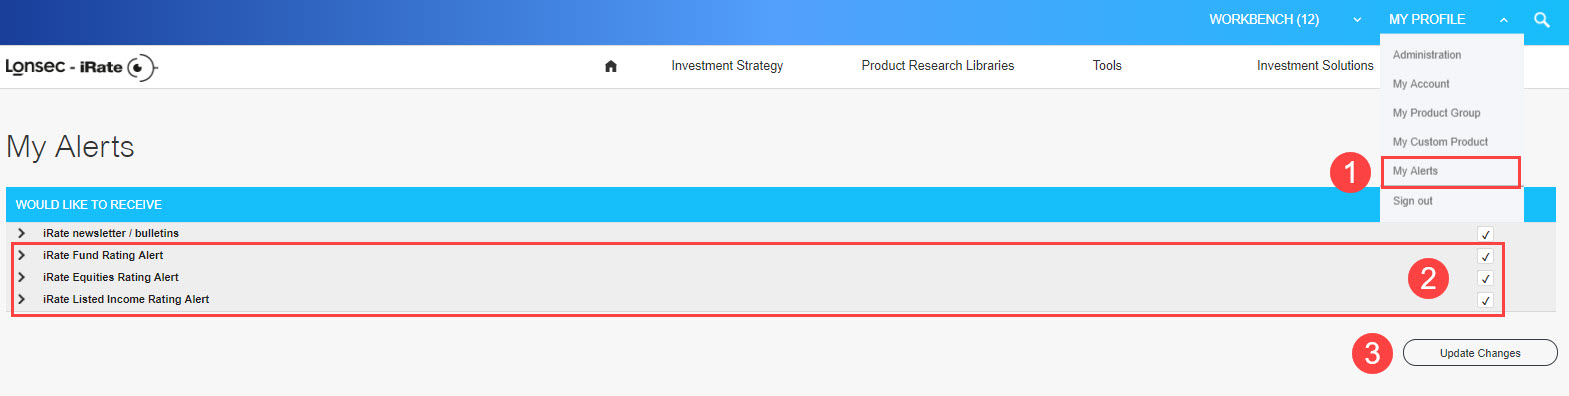Screen dimensions: 1569x396
Task: Select My Account from profile menu
Action: [1421, 84]
